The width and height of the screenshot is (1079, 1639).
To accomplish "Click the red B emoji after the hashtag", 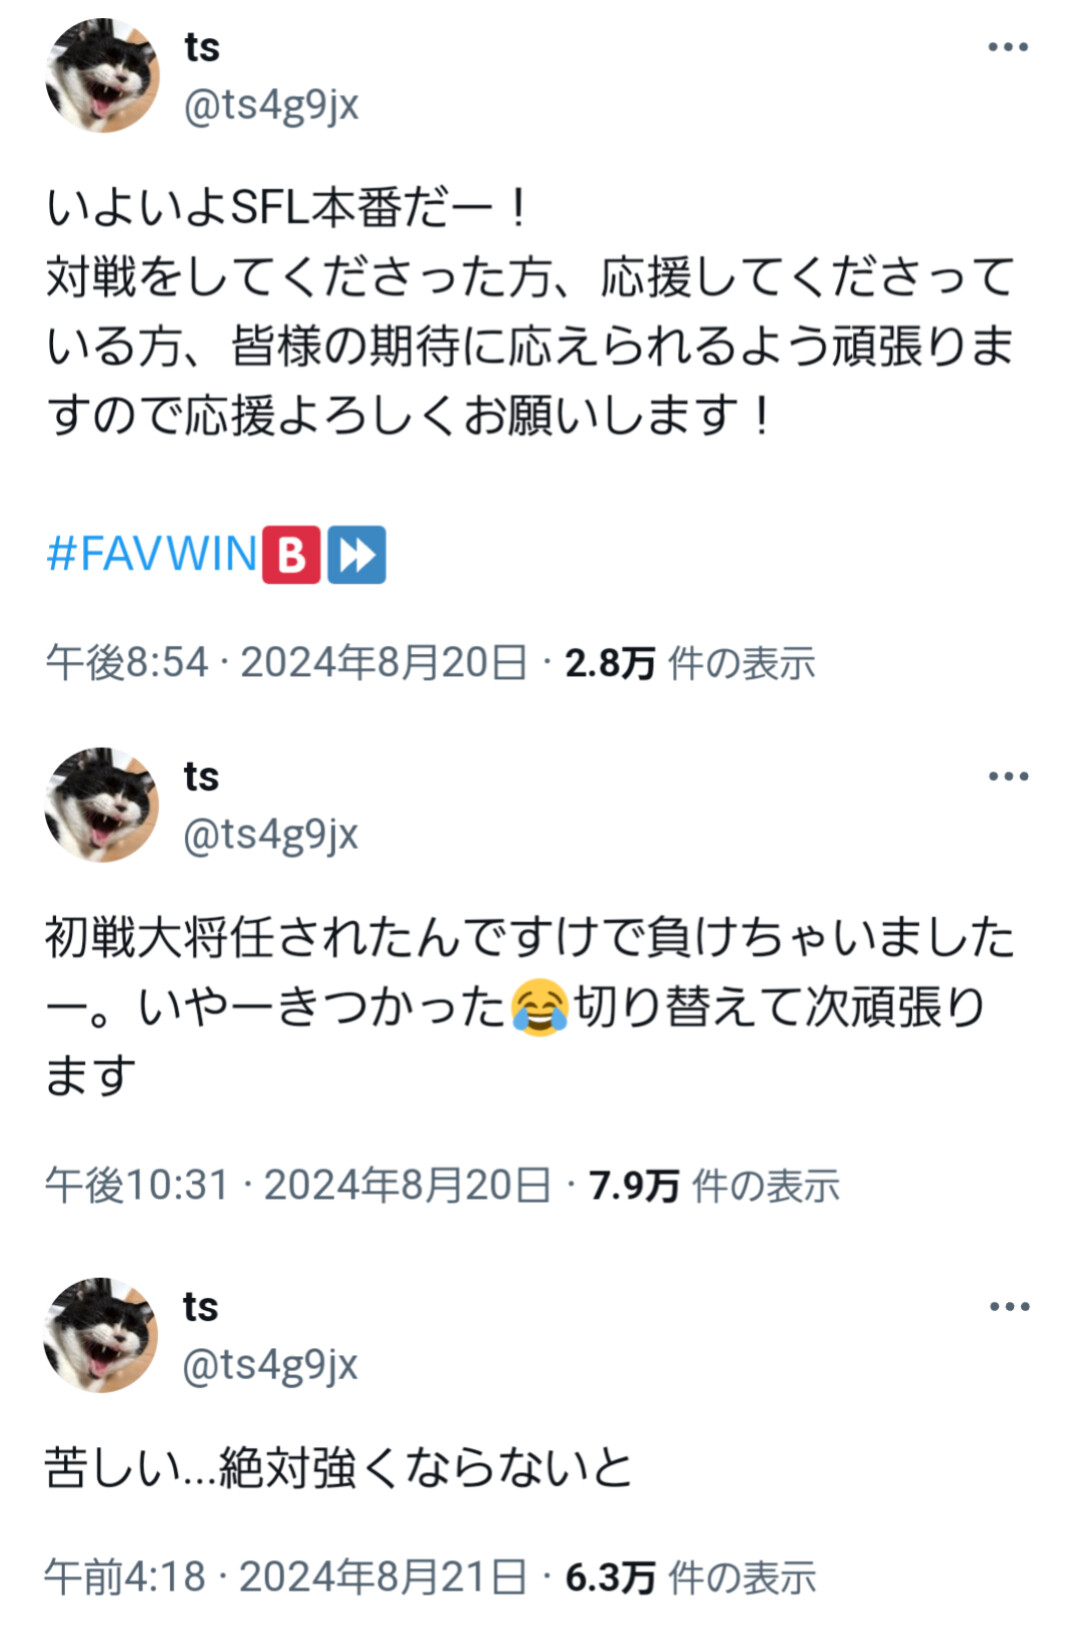I will pyautogui.click(x=291, y=554).
